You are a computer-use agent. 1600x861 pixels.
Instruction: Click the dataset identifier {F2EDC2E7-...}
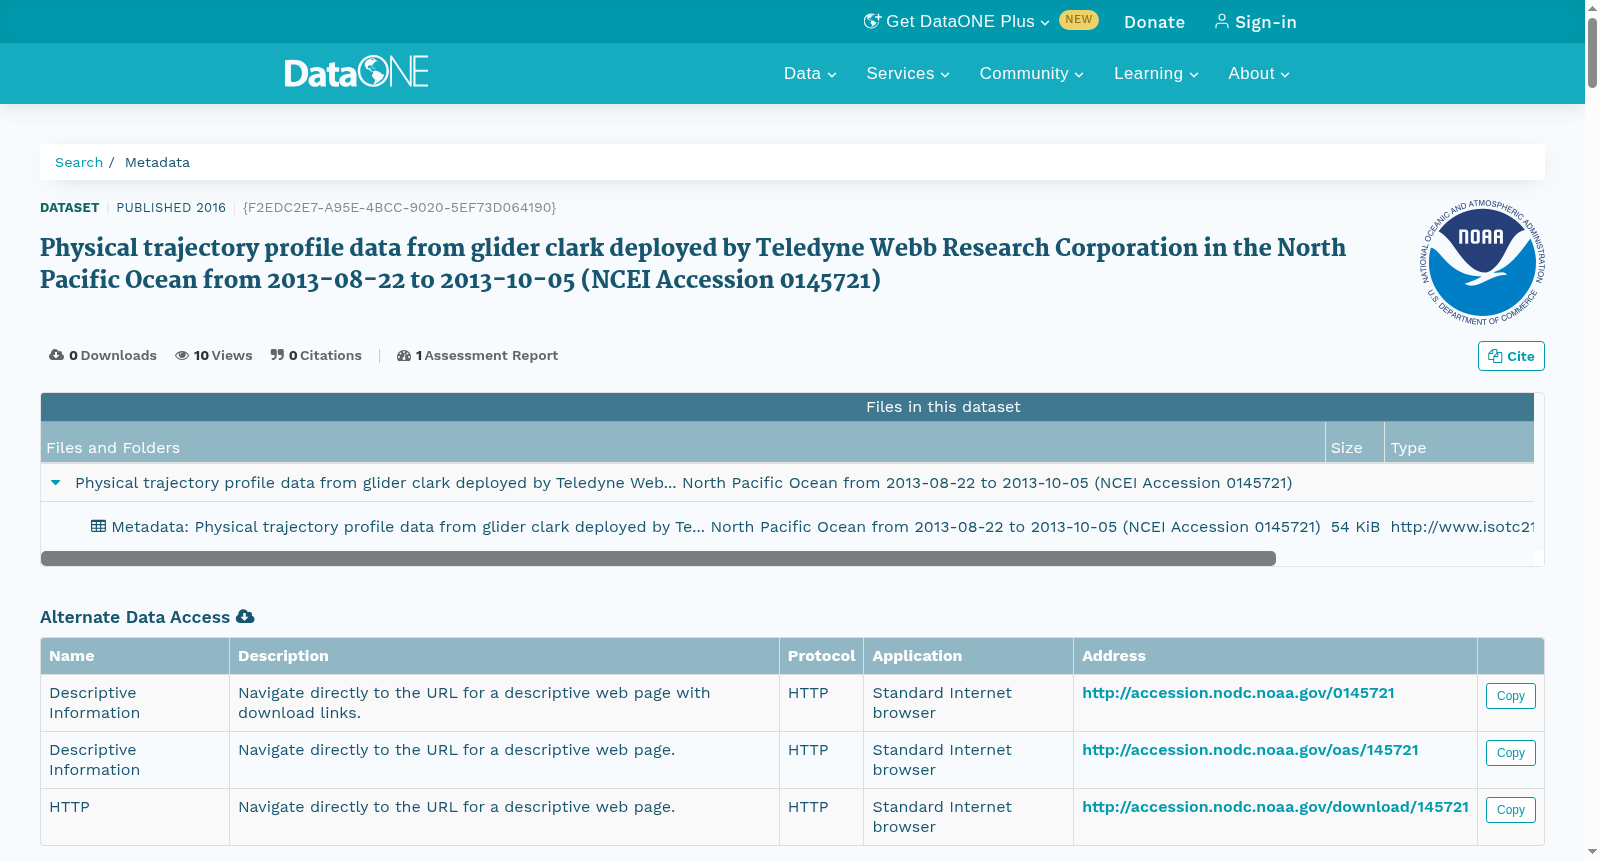tap(400, 207)
